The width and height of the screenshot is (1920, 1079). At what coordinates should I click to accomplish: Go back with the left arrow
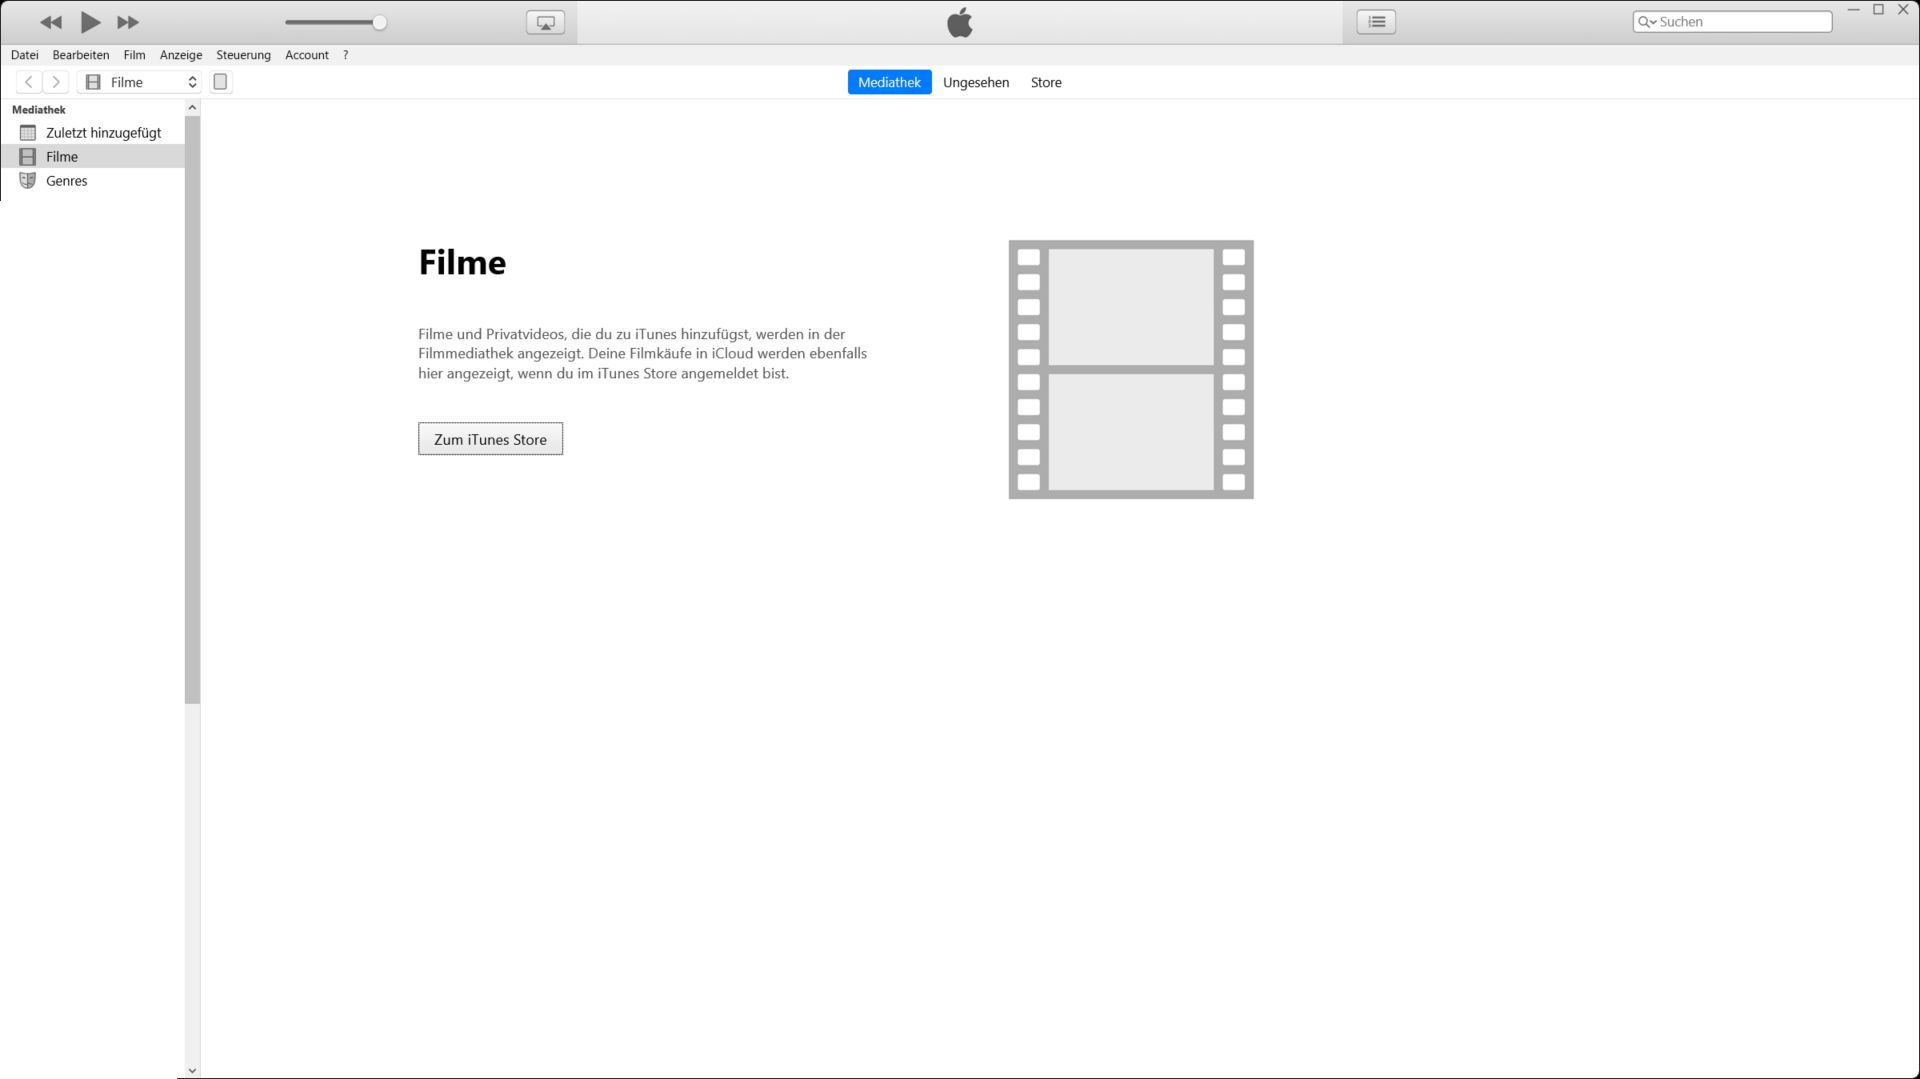29,82
